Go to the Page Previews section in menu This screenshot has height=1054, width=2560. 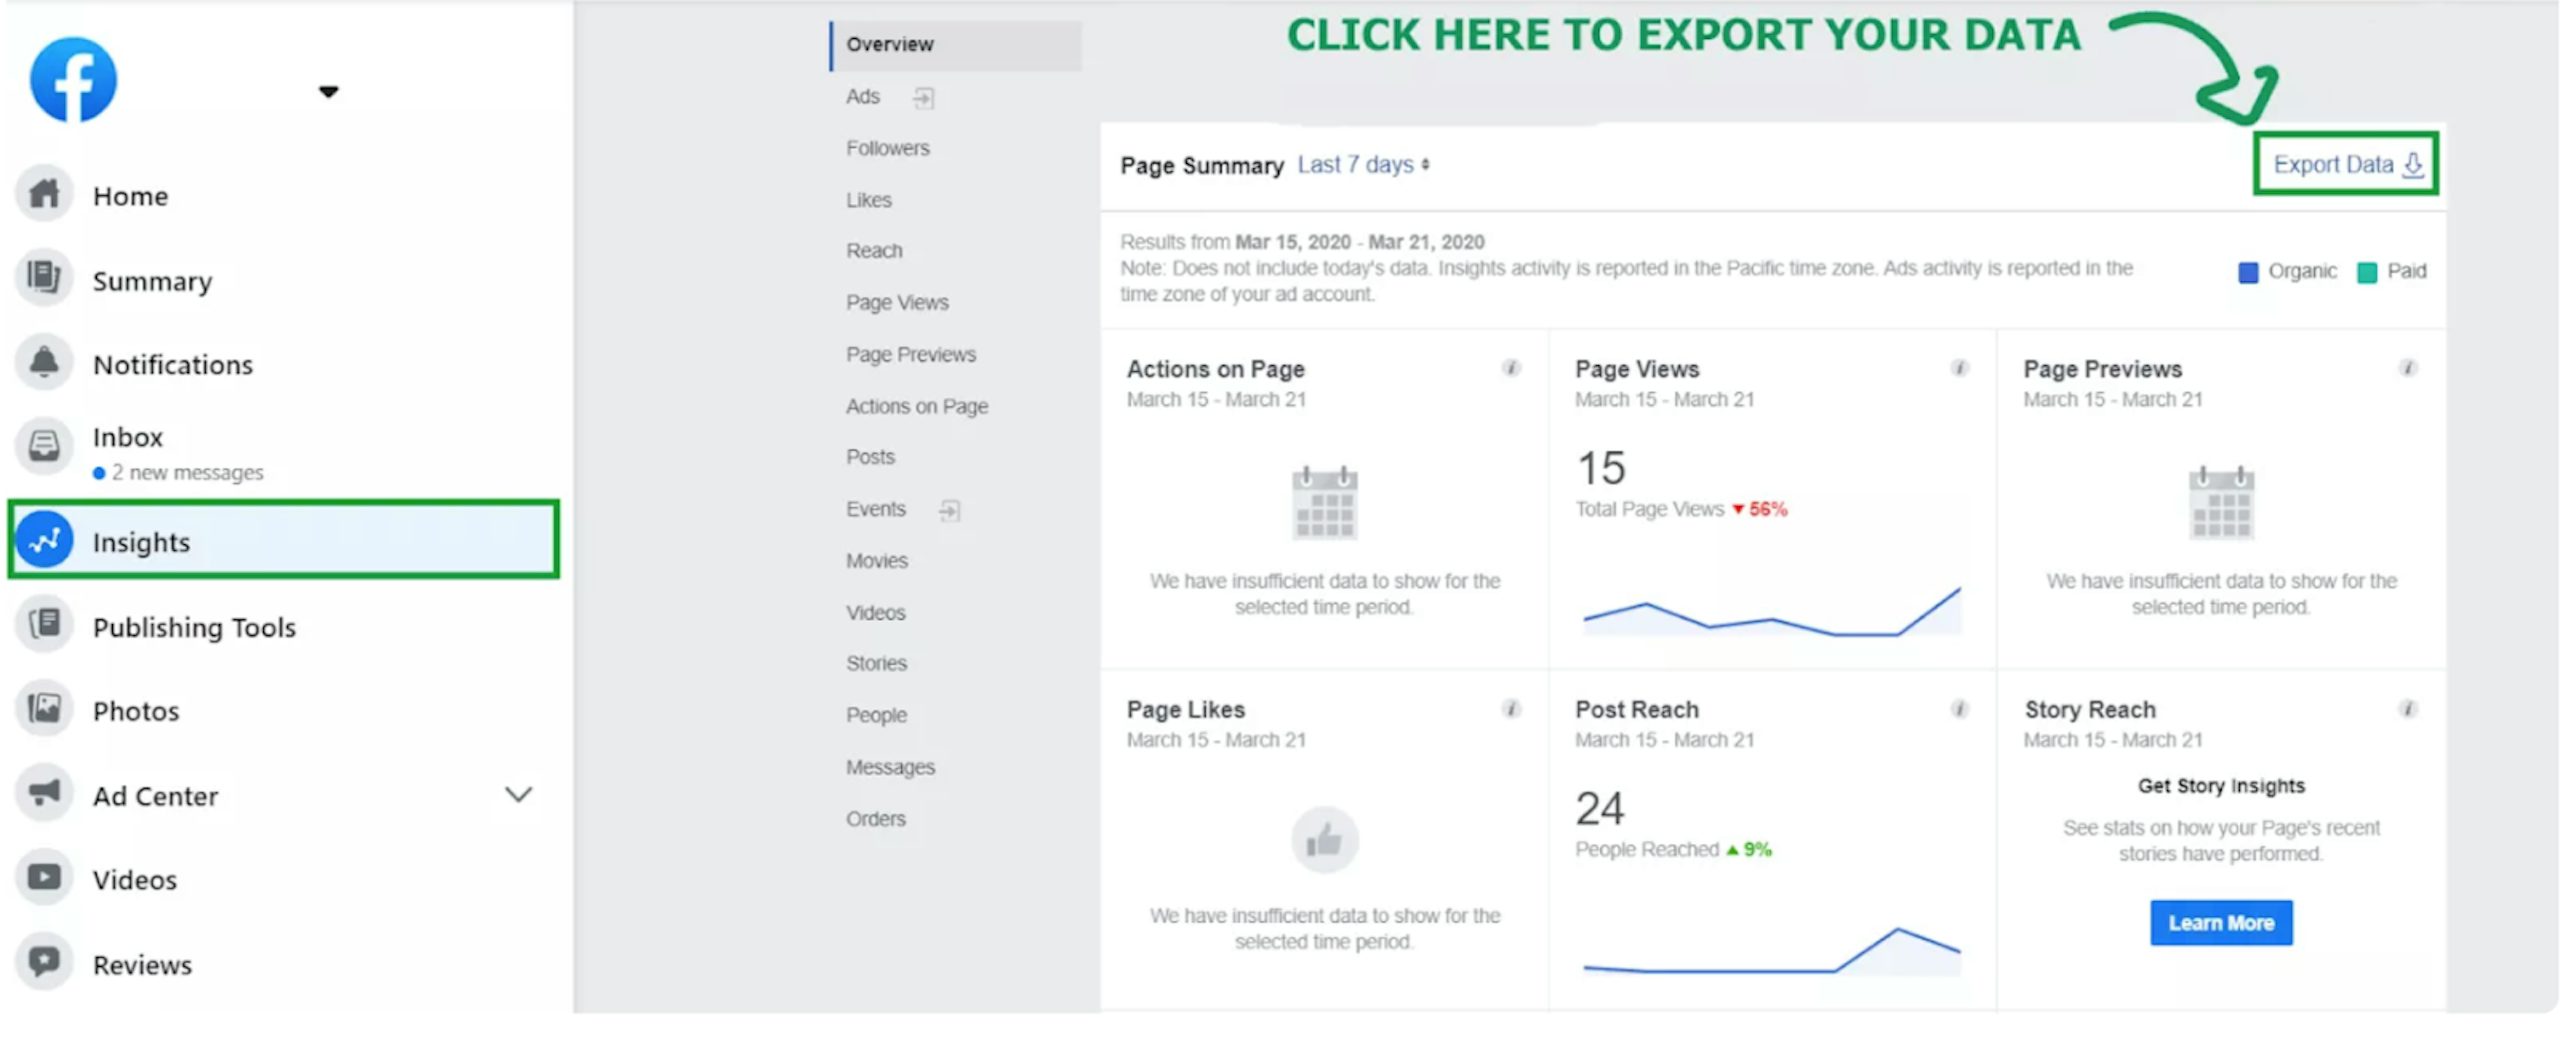[x=910, y=355]
